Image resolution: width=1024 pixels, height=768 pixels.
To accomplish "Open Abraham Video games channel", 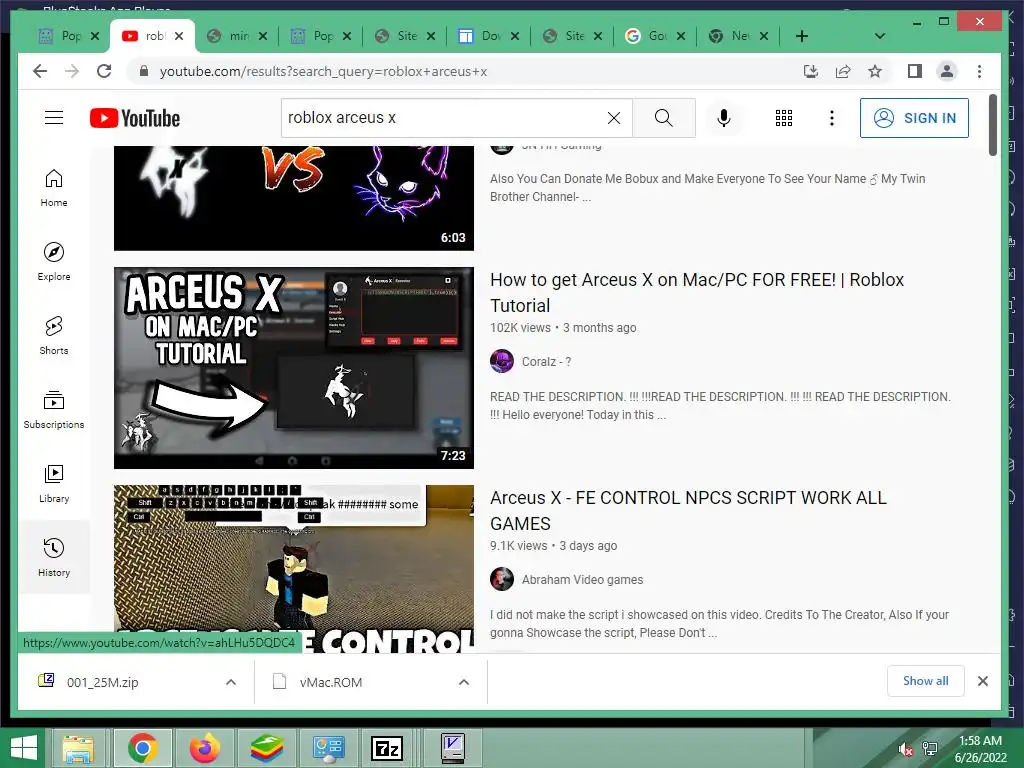I will [x=582, y=579].
